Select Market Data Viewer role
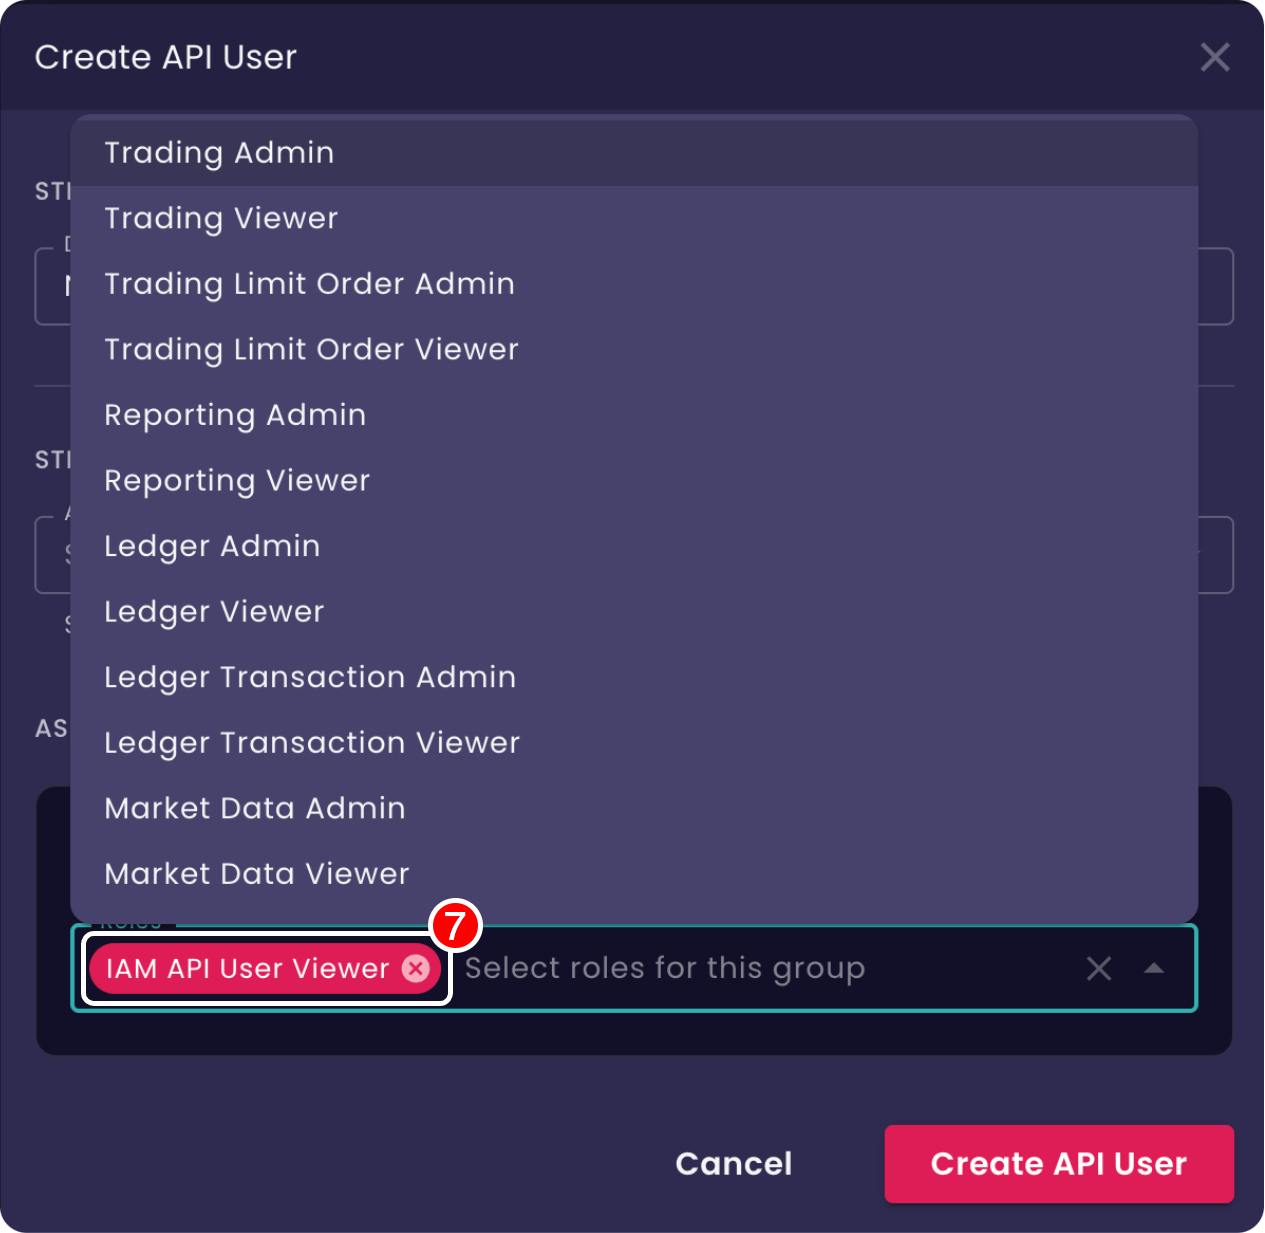The width and height of the screenshot is (1265, 1233). pos(256,873)
